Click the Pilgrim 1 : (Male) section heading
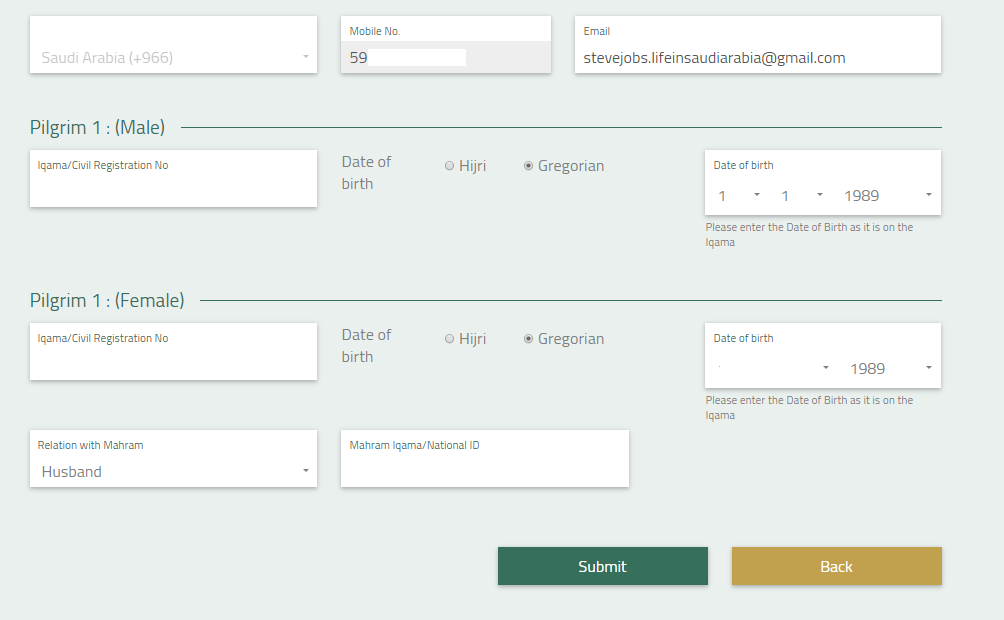 click(98, 127)
